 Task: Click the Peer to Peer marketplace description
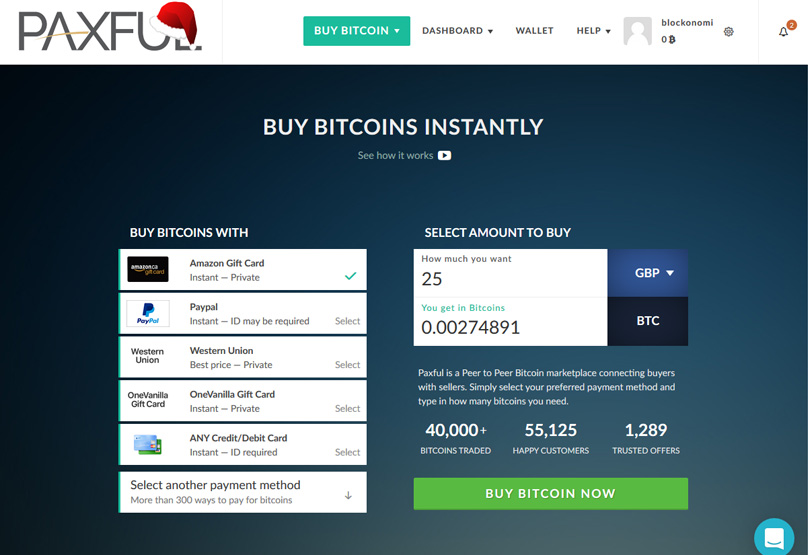546,387
